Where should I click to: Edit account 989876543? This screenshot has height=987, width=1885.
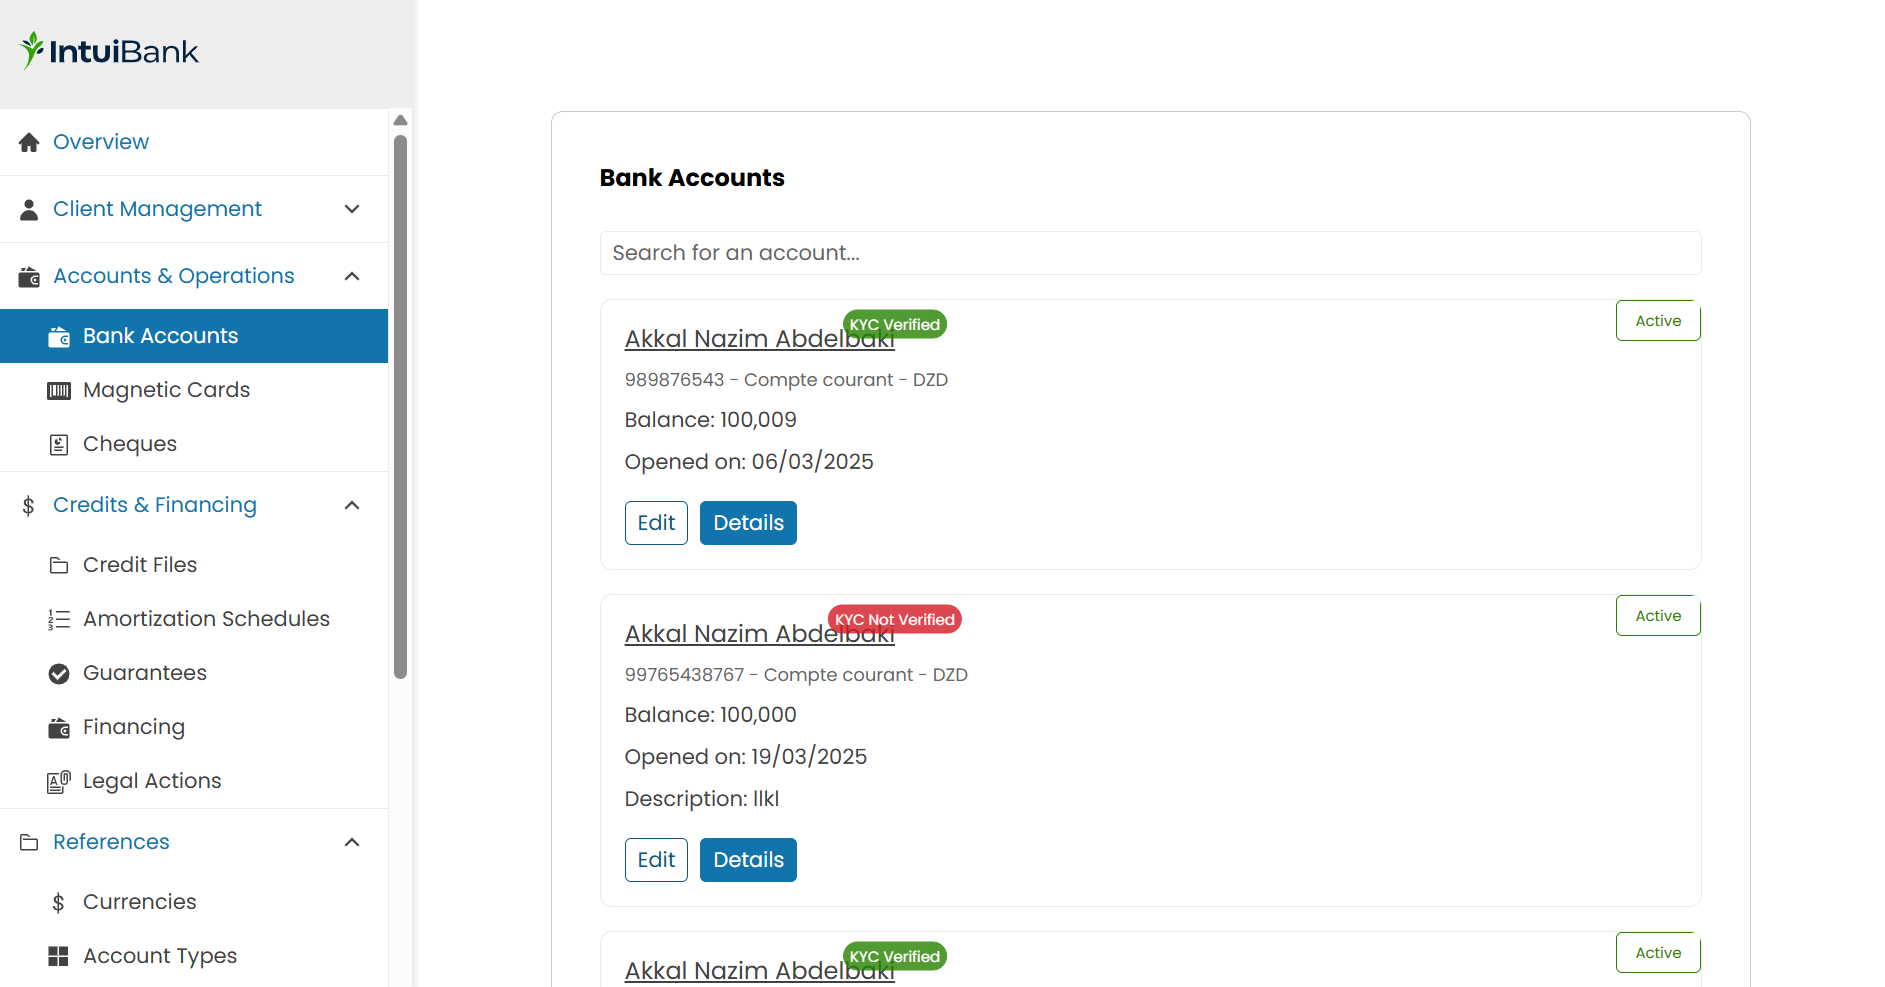click(x=656, y=523)
